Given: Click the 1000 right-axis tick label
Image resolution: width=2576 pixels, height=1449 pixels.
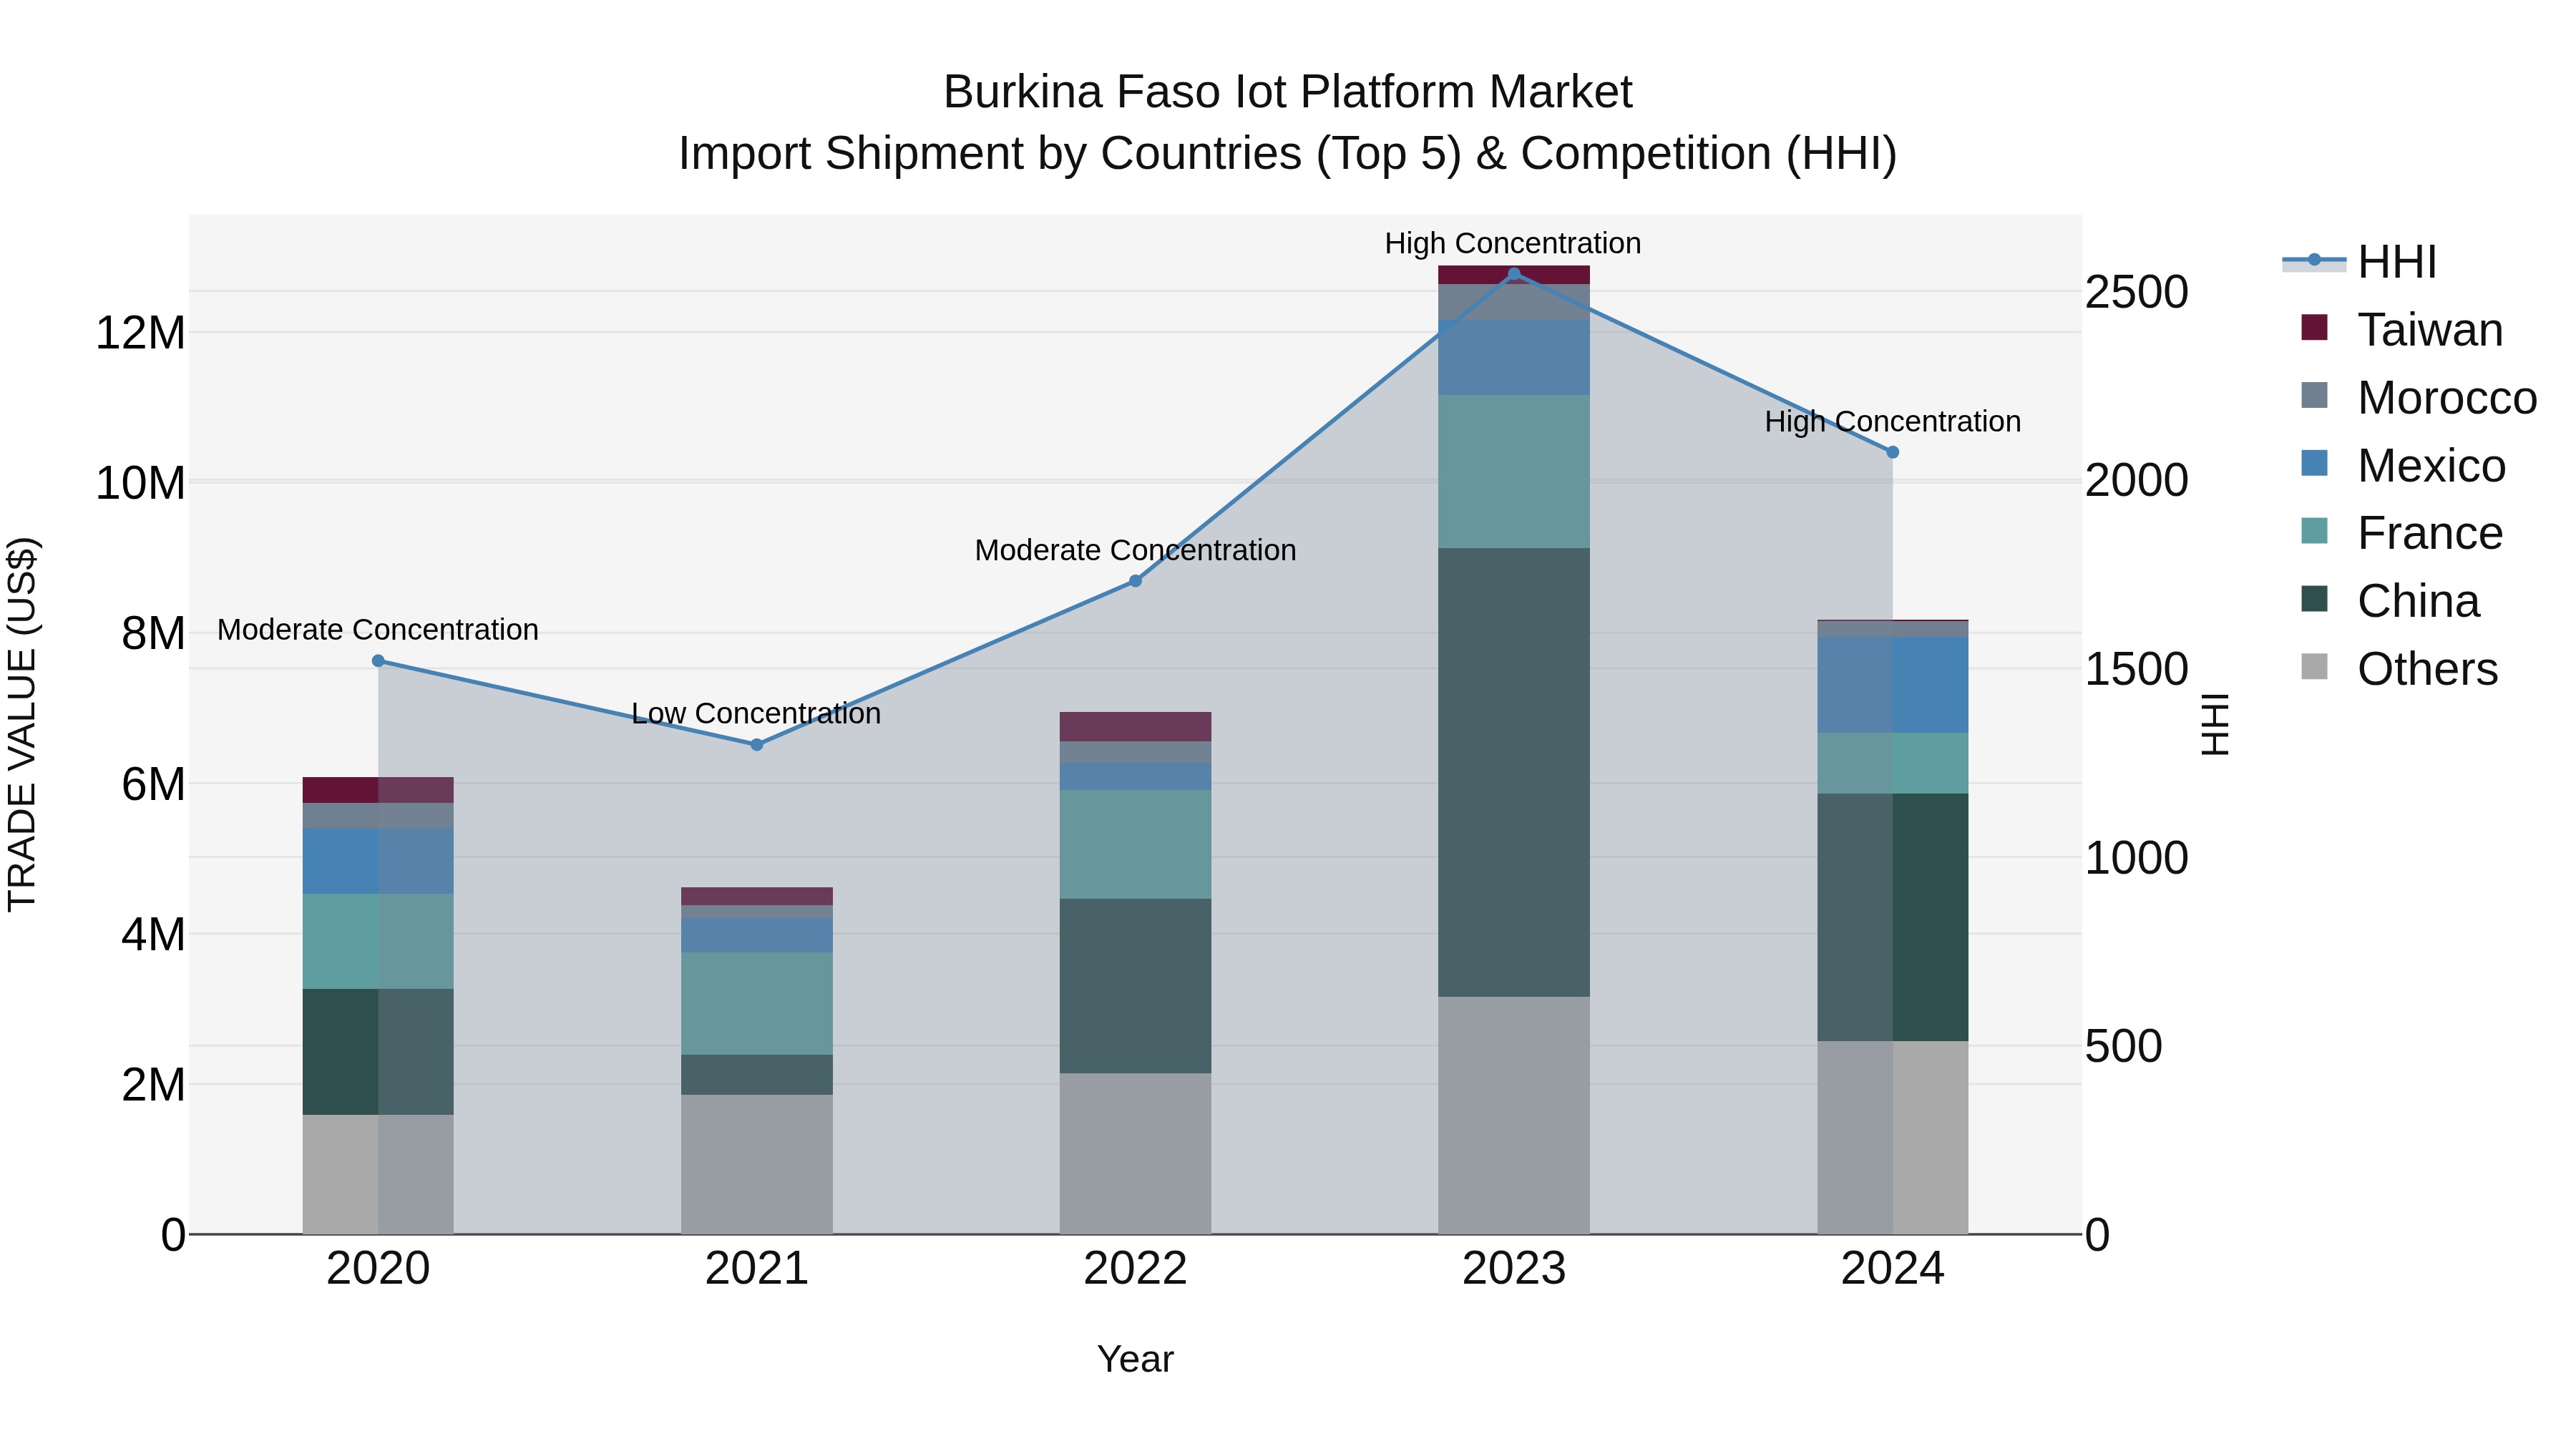Looking at the screenshot, I should click(2137, 858).
